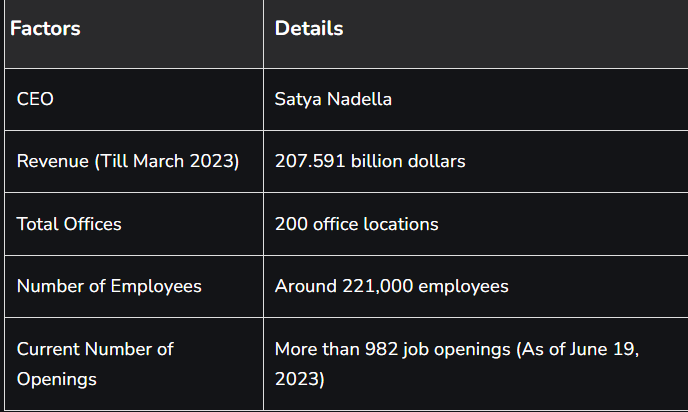
Task: Click the words 'job openings'
Action: pyautogui.click(x=433, y=349)
